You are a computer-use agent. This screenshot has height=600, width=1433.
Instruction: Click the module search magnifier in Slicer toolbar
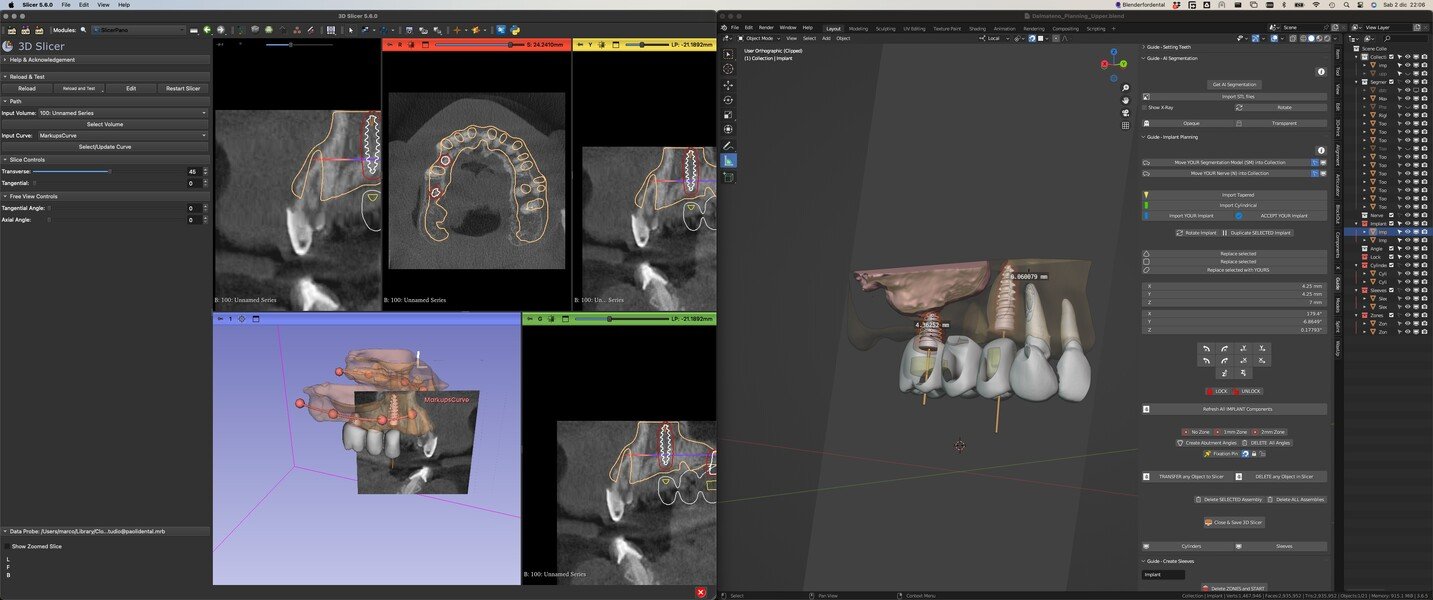click(84, 30)
